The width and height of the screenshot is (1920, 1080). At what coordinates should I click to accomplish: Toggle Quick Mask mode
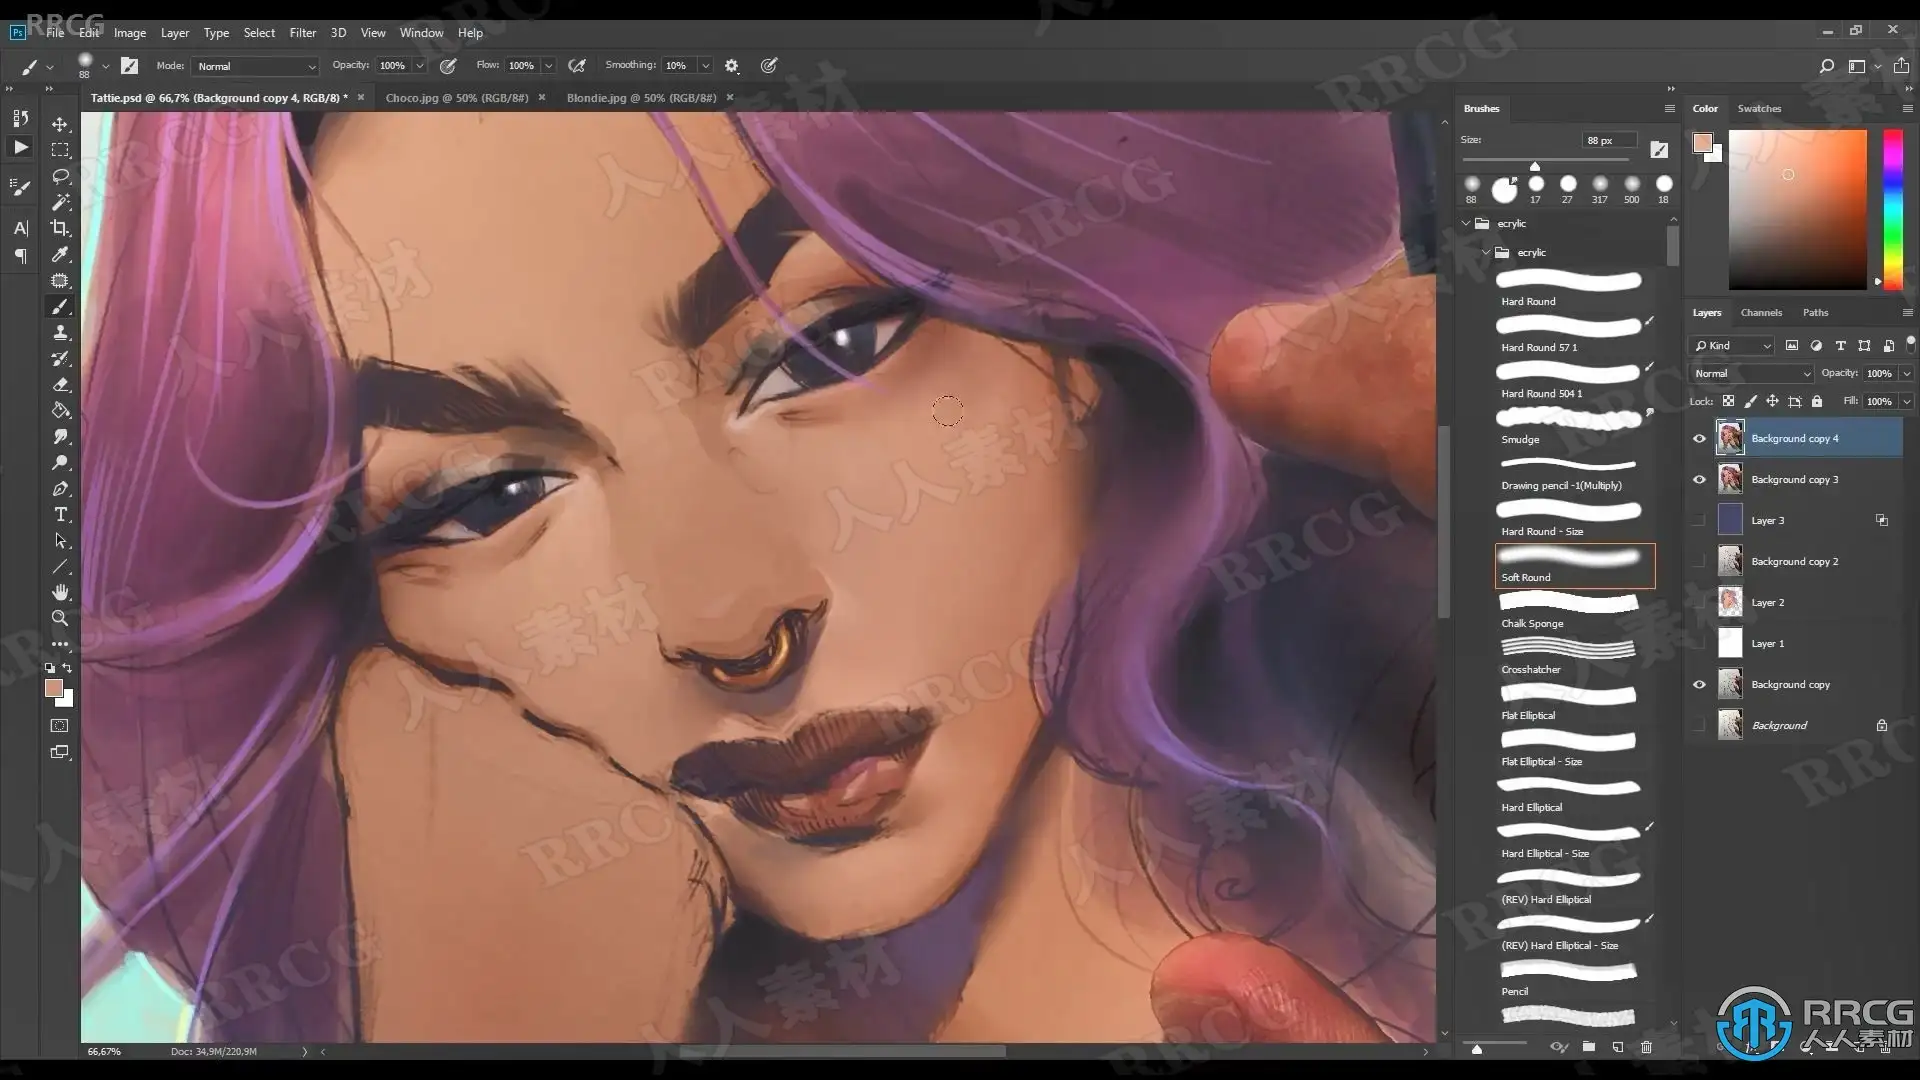pos(60,726)
